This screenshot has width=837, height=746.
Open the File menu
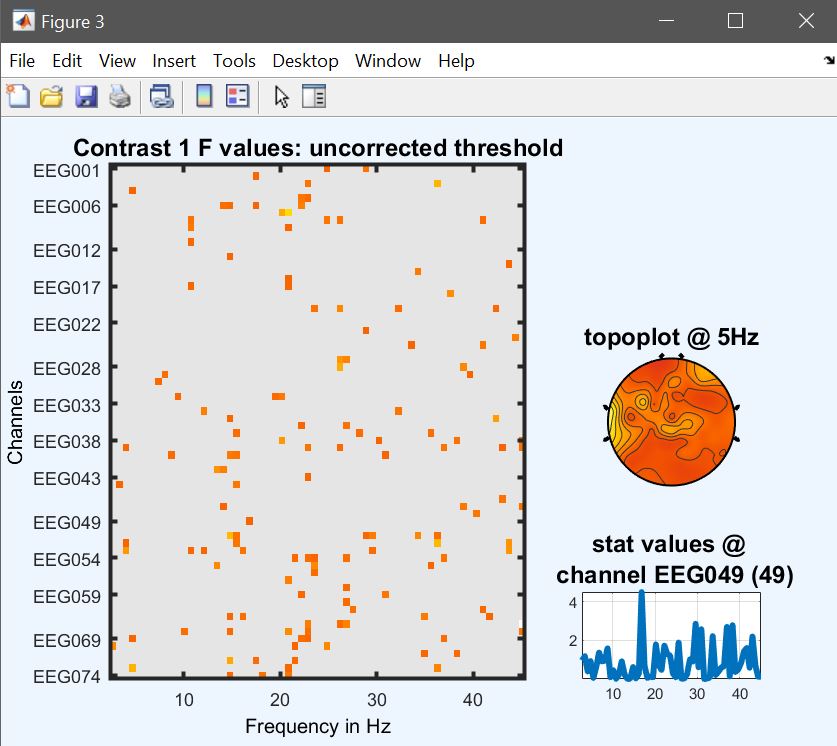coord(22,61)
